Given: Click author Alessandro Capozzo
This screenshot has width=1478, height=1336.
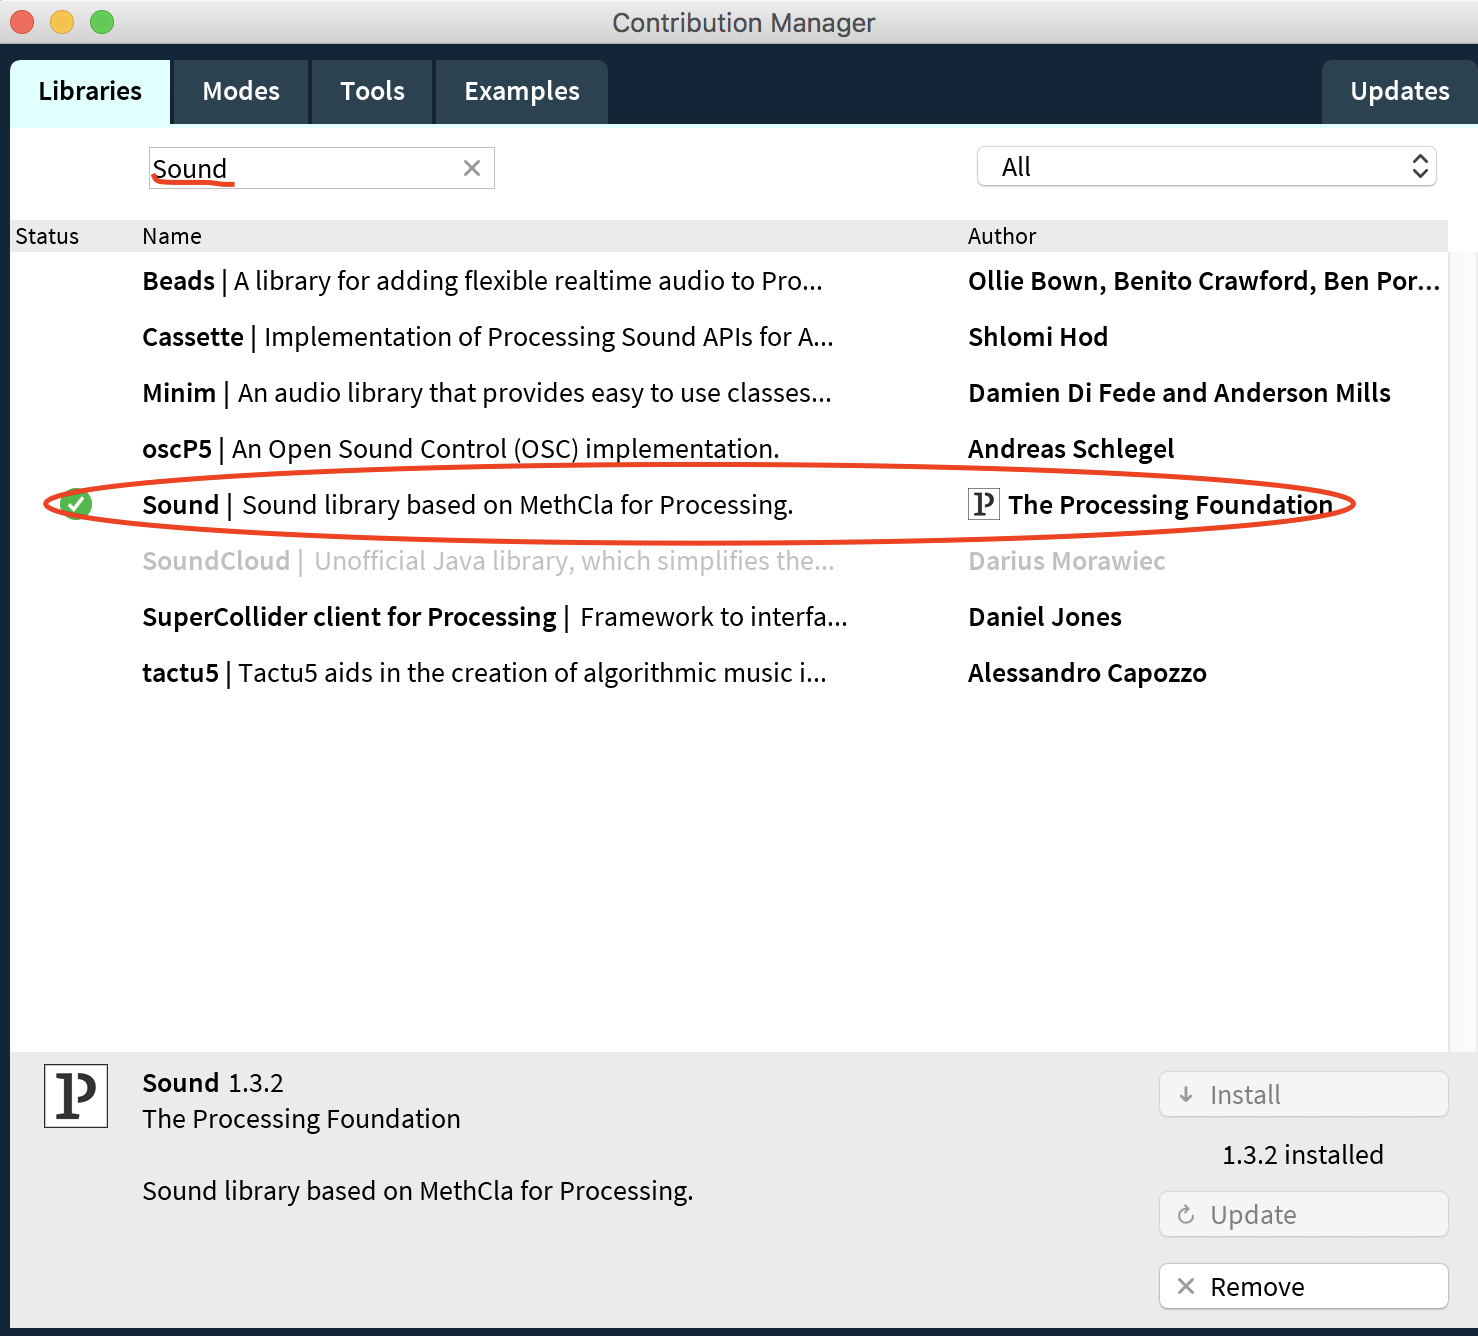Looking at the screenshot, I should pyautogui.click(x=1087, y=673).
